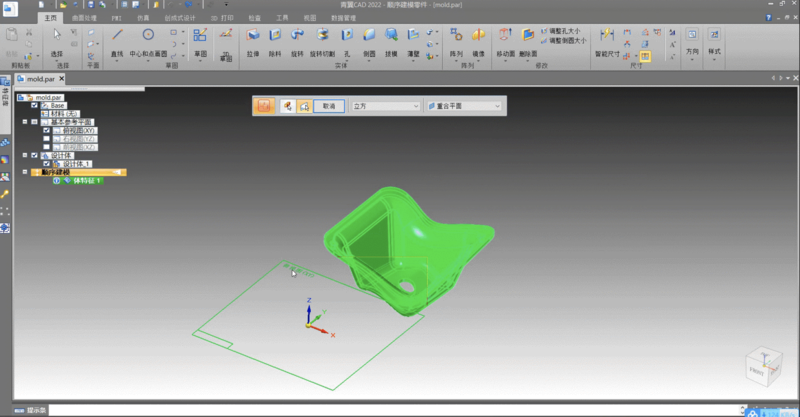Toggle the 设计体_1 visibility checkbox

[46, 164]
